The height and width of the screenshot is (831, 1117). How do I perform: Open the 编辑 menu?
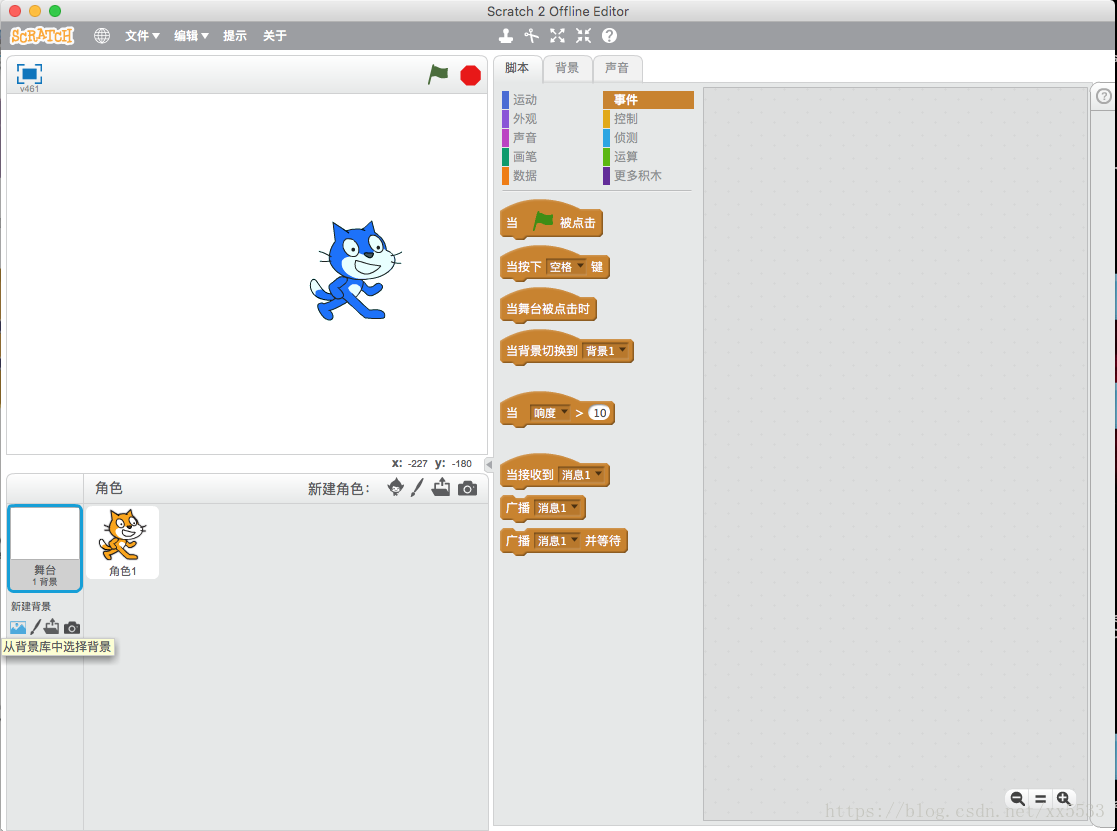click(x=191, y=36)
